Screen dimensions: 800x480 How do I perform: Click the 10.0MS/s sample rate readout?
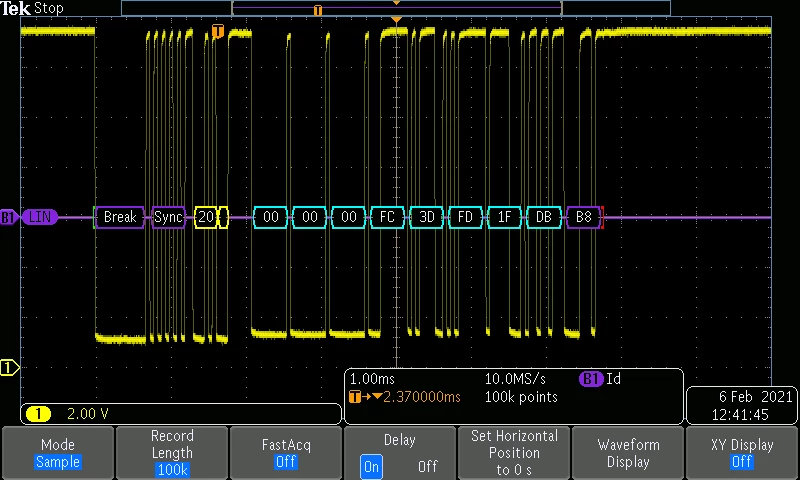click(x=515, y=379)
